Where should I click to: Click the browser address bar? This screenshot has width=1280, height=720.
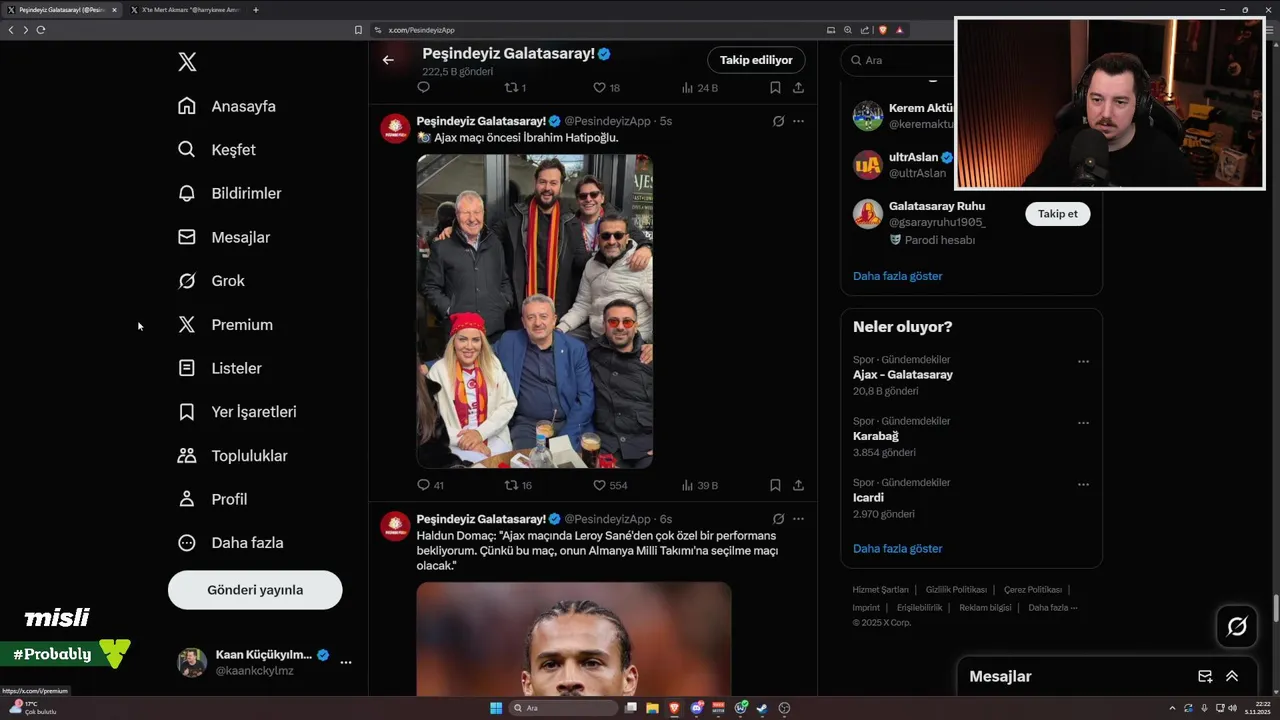click(x=600, y=30)
